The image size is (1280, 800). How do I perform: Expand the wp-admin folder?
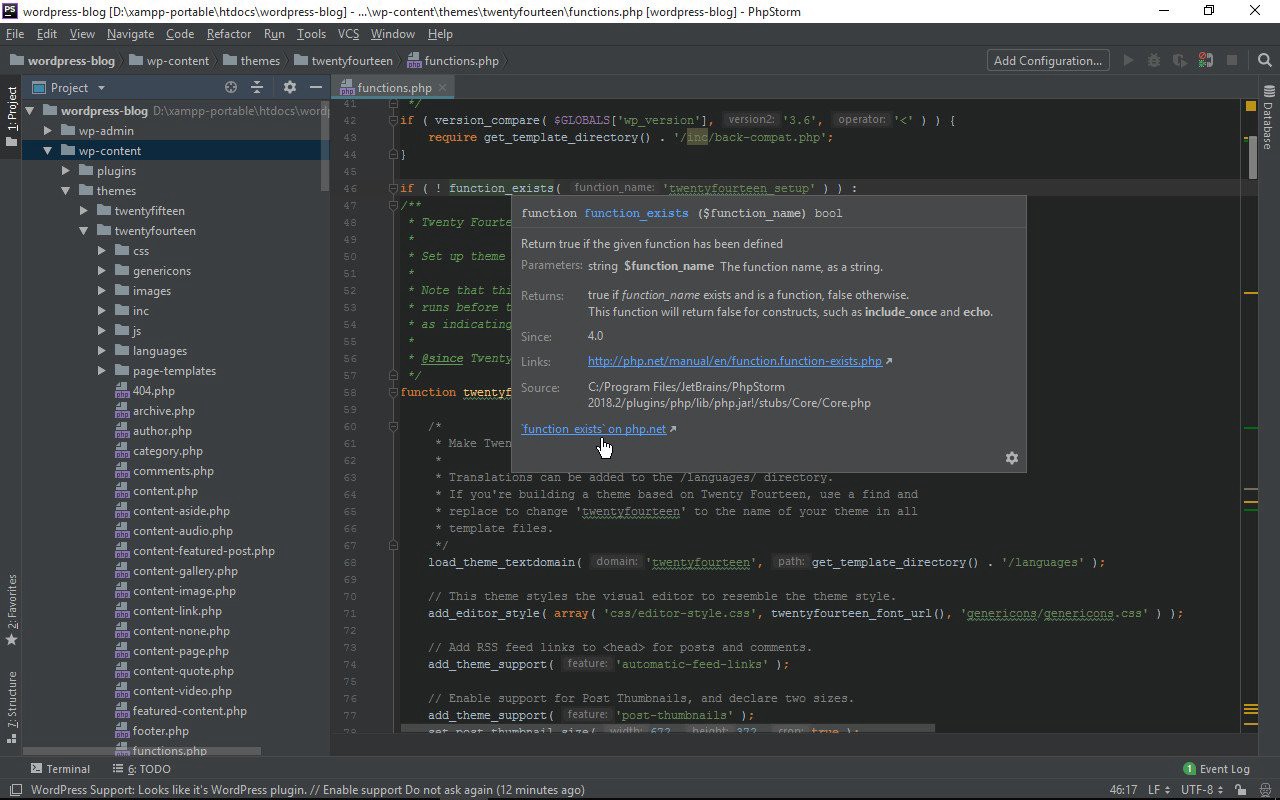pos(48,131)
